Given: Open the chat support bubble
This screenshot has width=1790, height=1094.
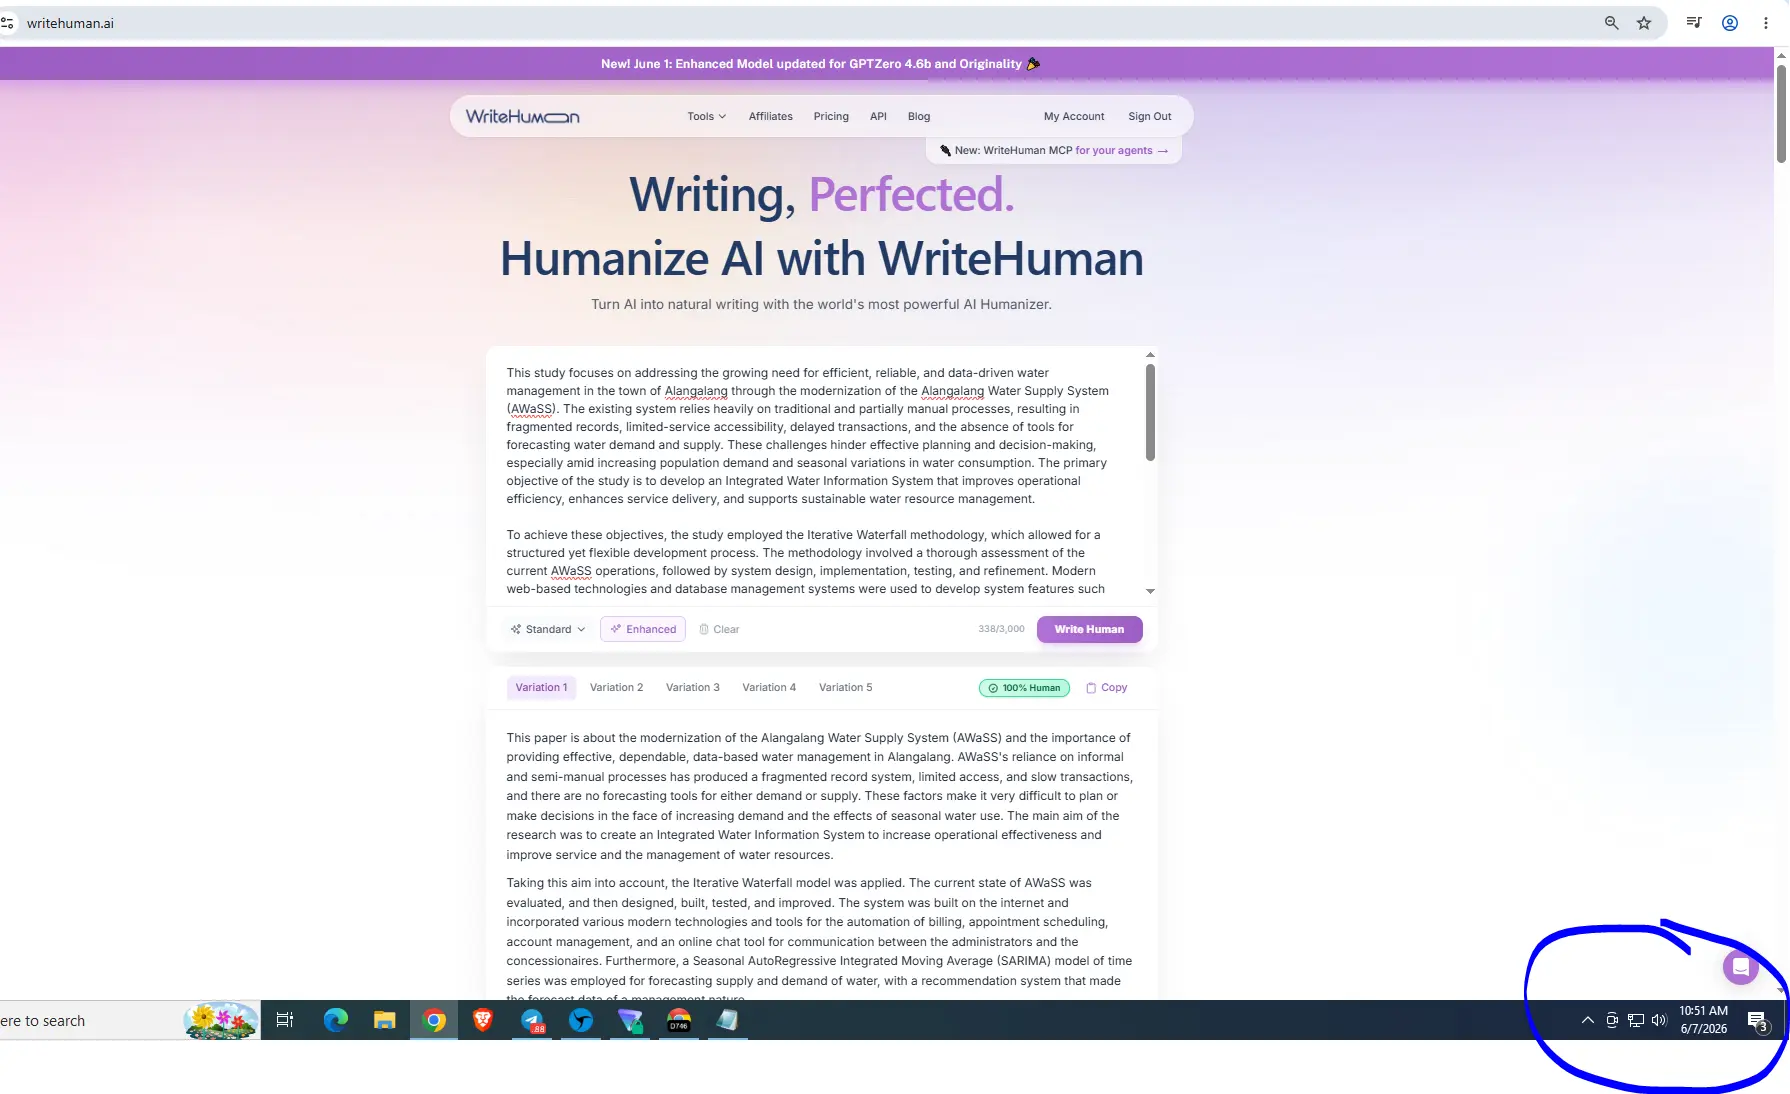Looking at the screenshot, I should [1741, 967].
